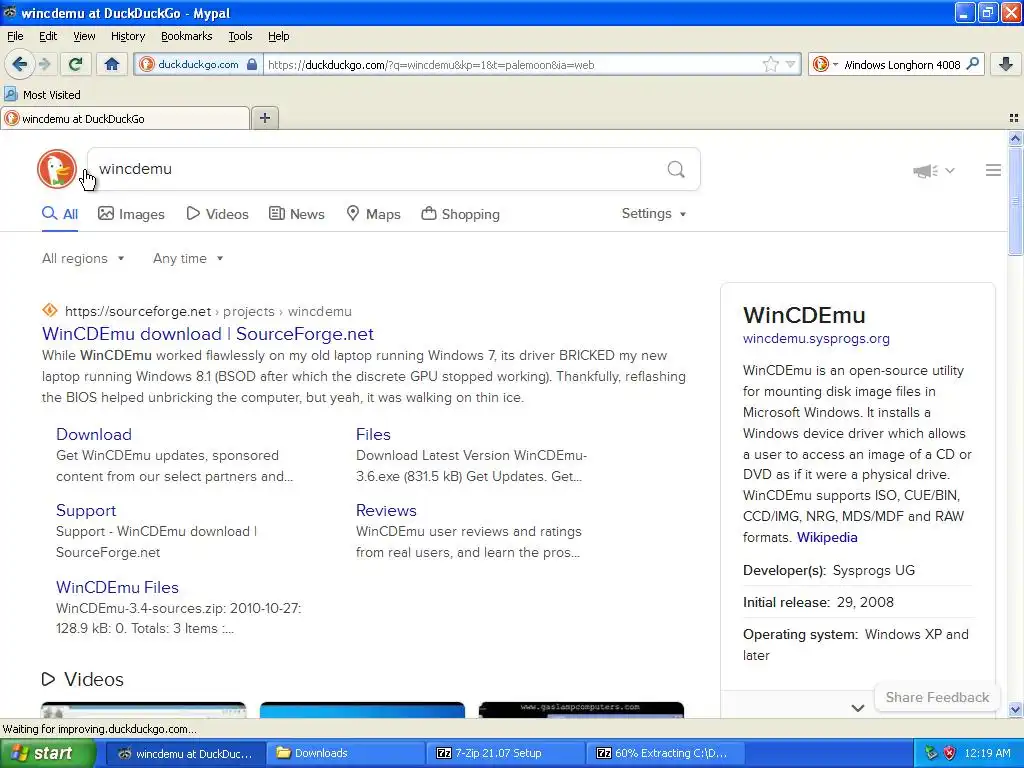This screenshot has width=1024, height=768.
Task: Click the tab groups grid icon
Action: point(1014,118)
